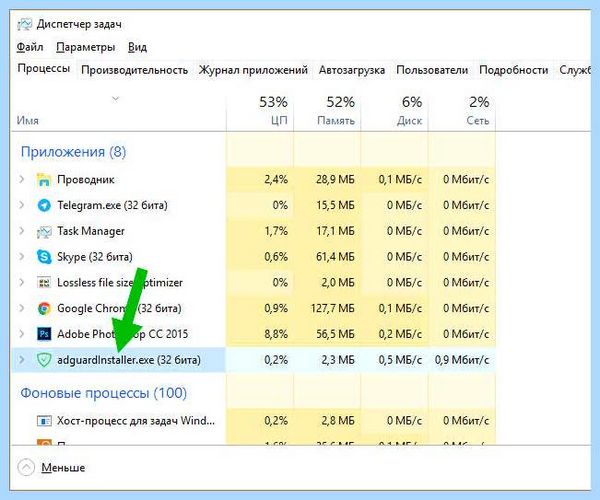This screenshot has height=500, width=600.
Task: Click the Google Chrome icon
Action: [x=44, y=308]
